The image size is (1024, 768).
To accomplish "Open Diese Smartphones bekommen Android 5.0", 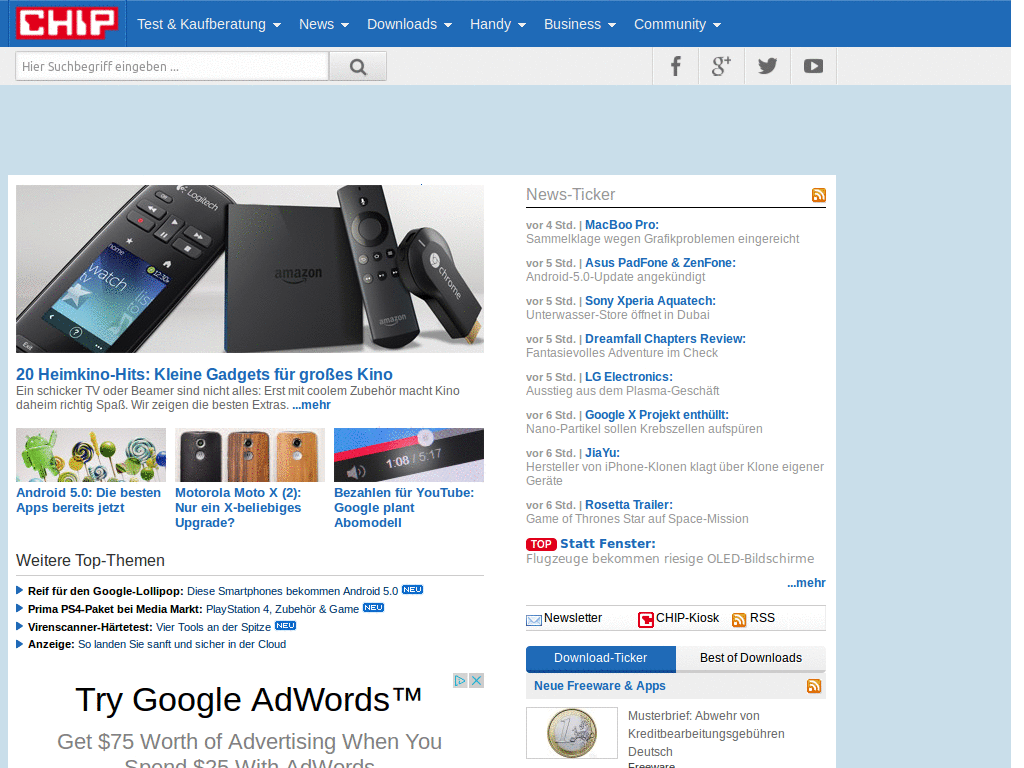I will pyautogui.click(x=293, y=591).
